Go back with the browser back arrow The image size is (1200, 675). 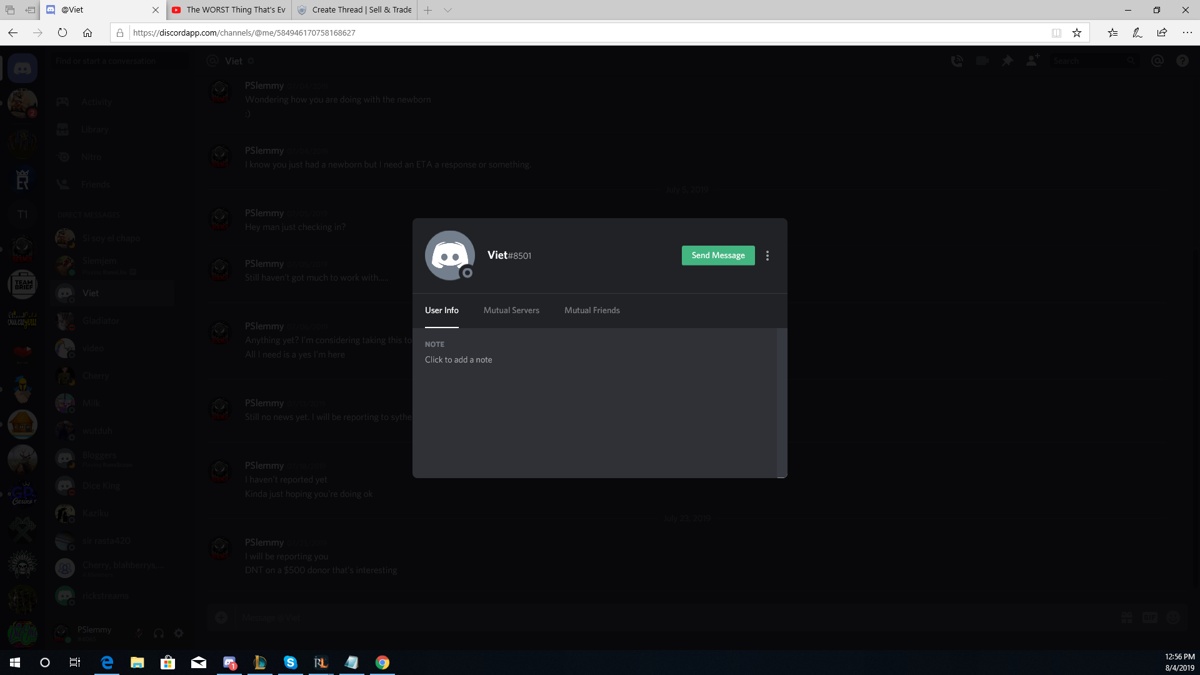(13, 33)
